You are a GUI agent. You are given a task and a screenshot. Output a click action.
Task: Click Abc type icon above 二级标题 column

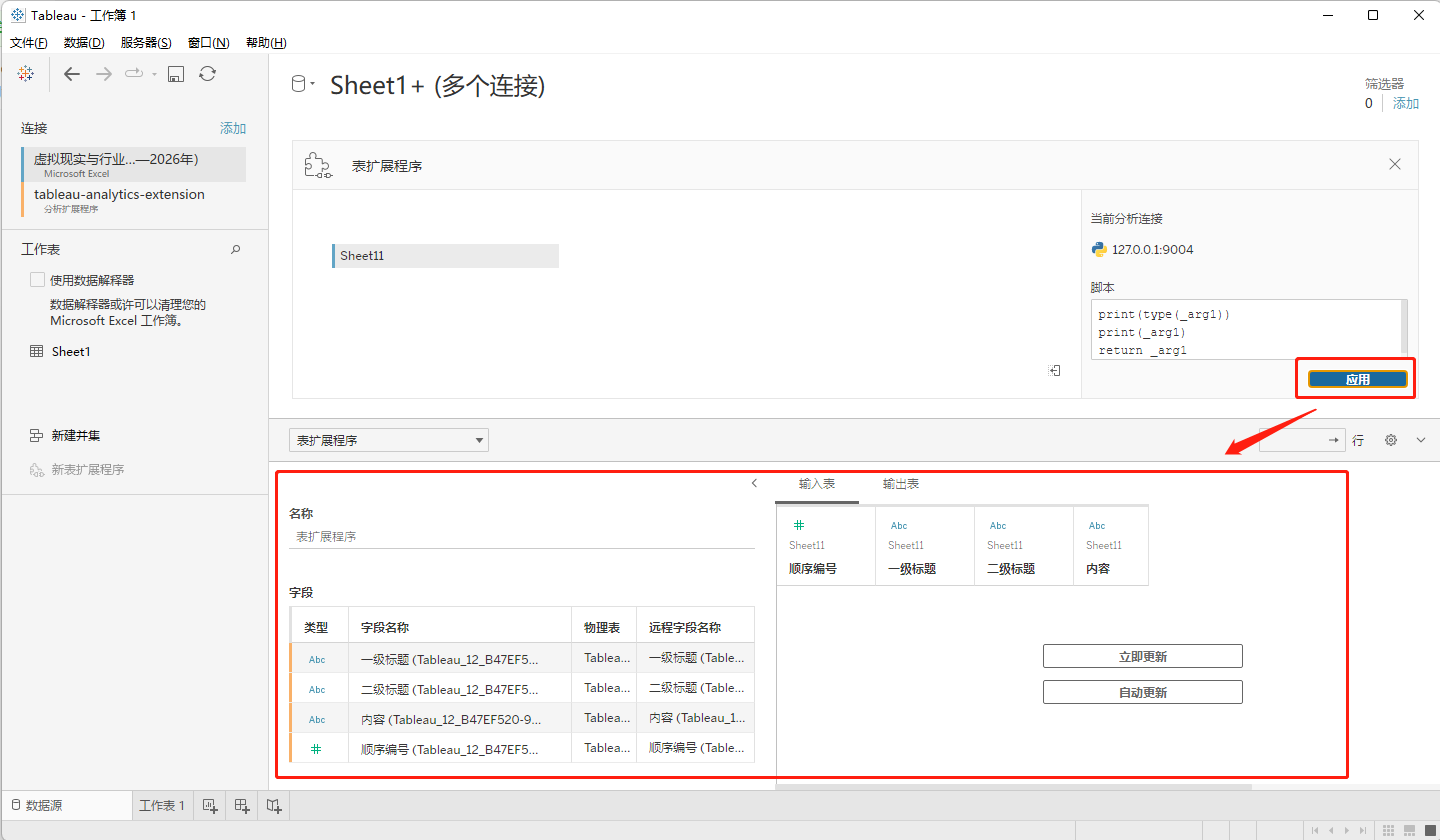(x=998, y=526)
